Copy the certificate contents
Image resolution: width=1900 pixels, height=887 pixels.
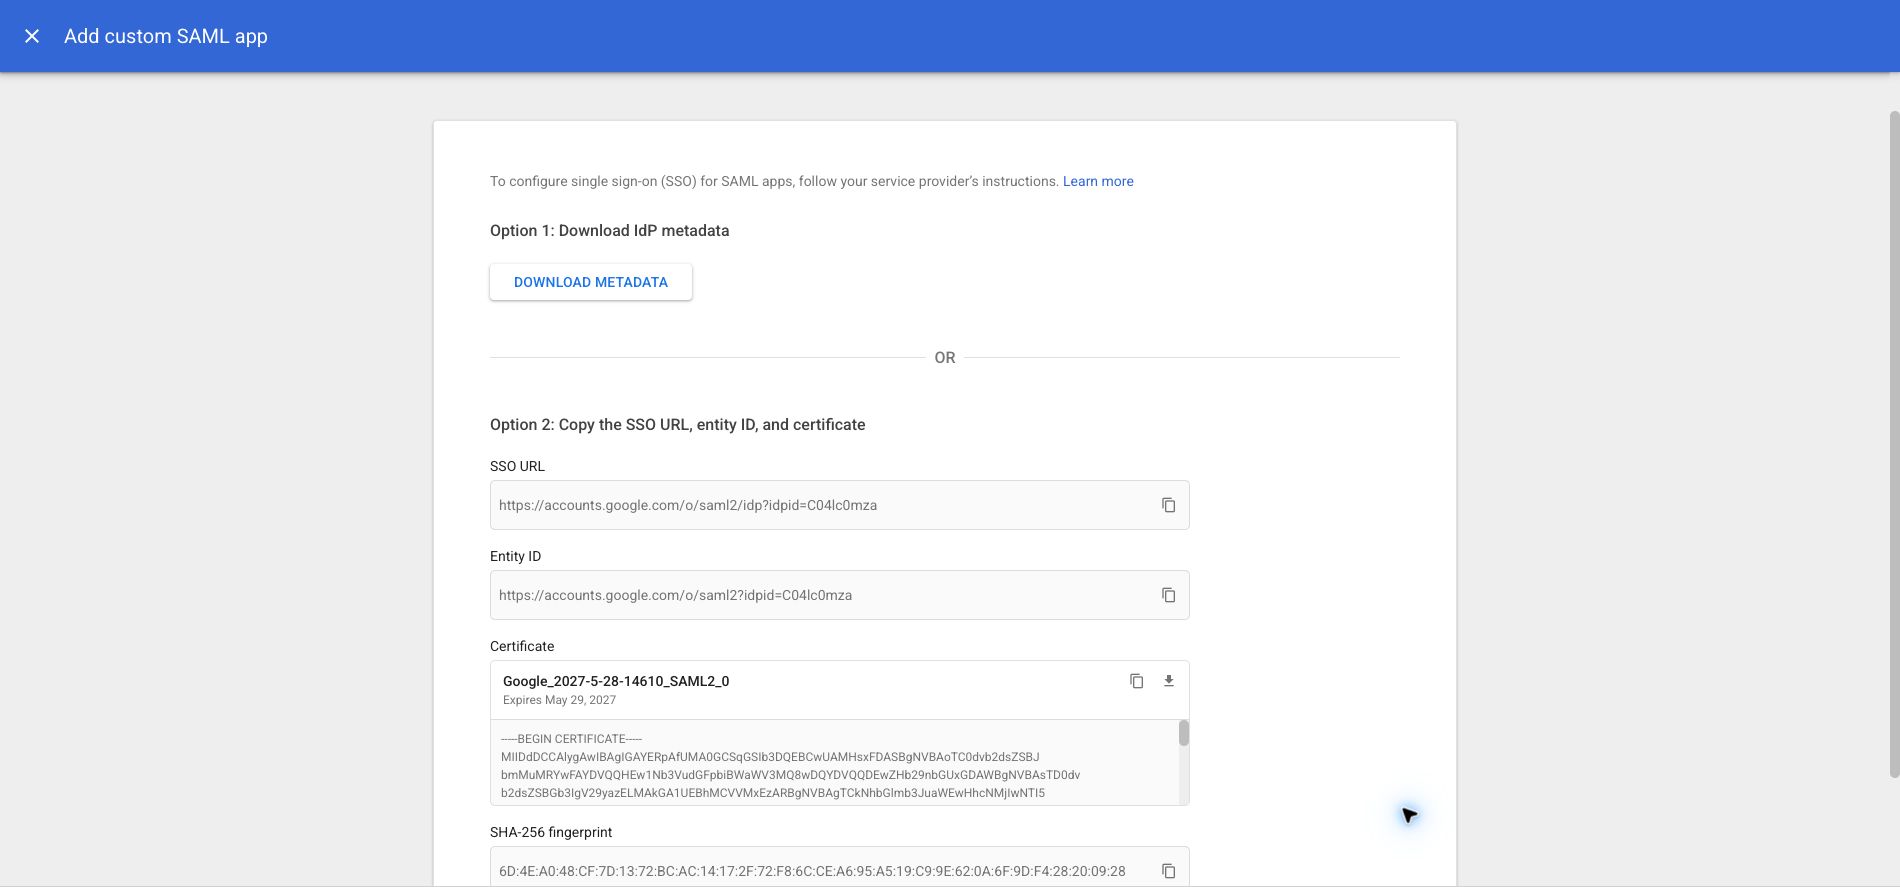(x=1136, y=681)
